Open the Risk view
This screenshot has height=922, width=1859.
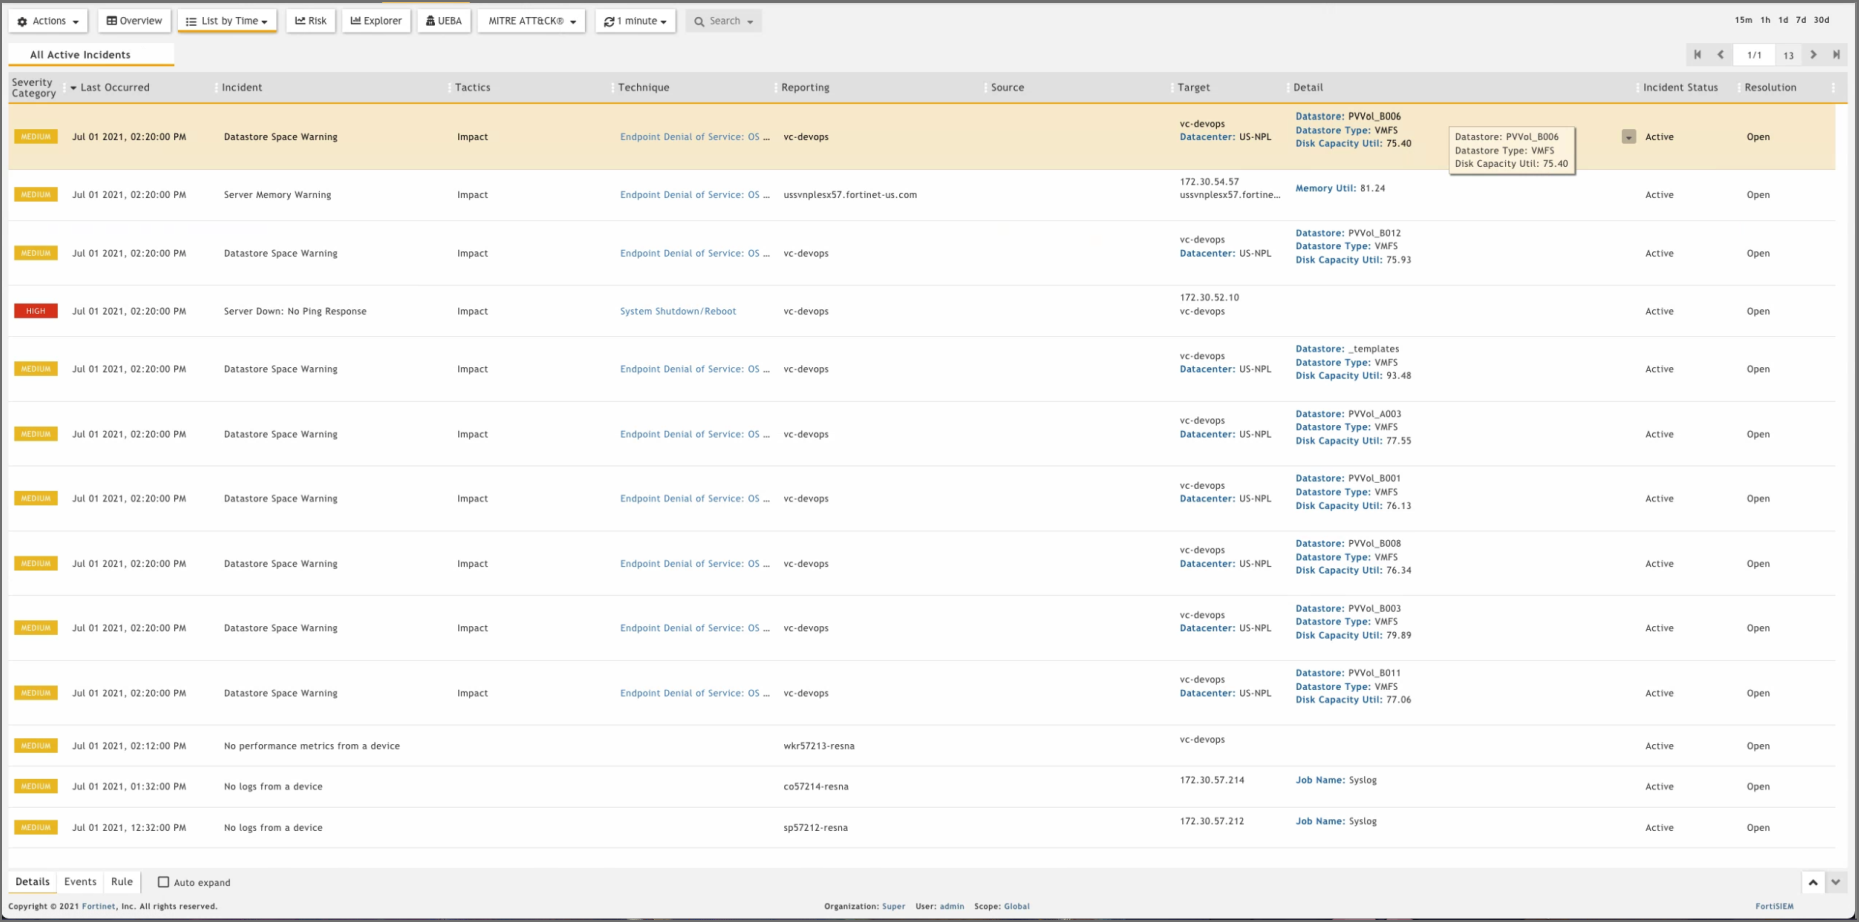point(311,21)
